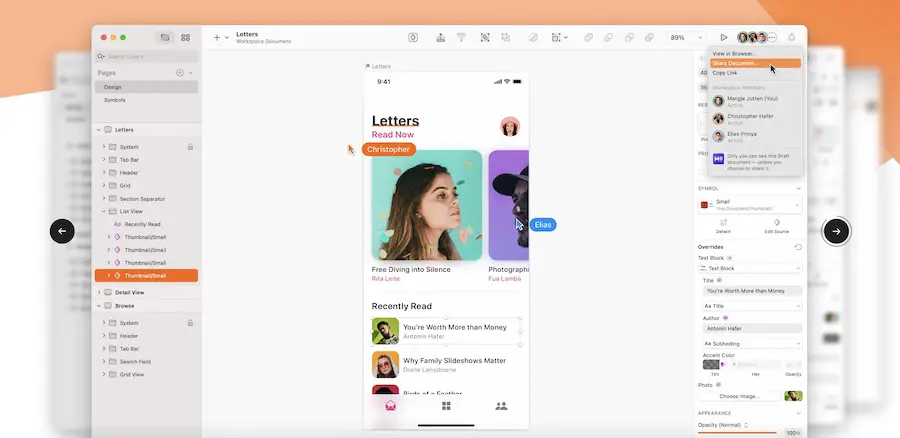This screenshot has height=438, width=900.
Task: Click the Choose Image button
Action: [740, 396]
